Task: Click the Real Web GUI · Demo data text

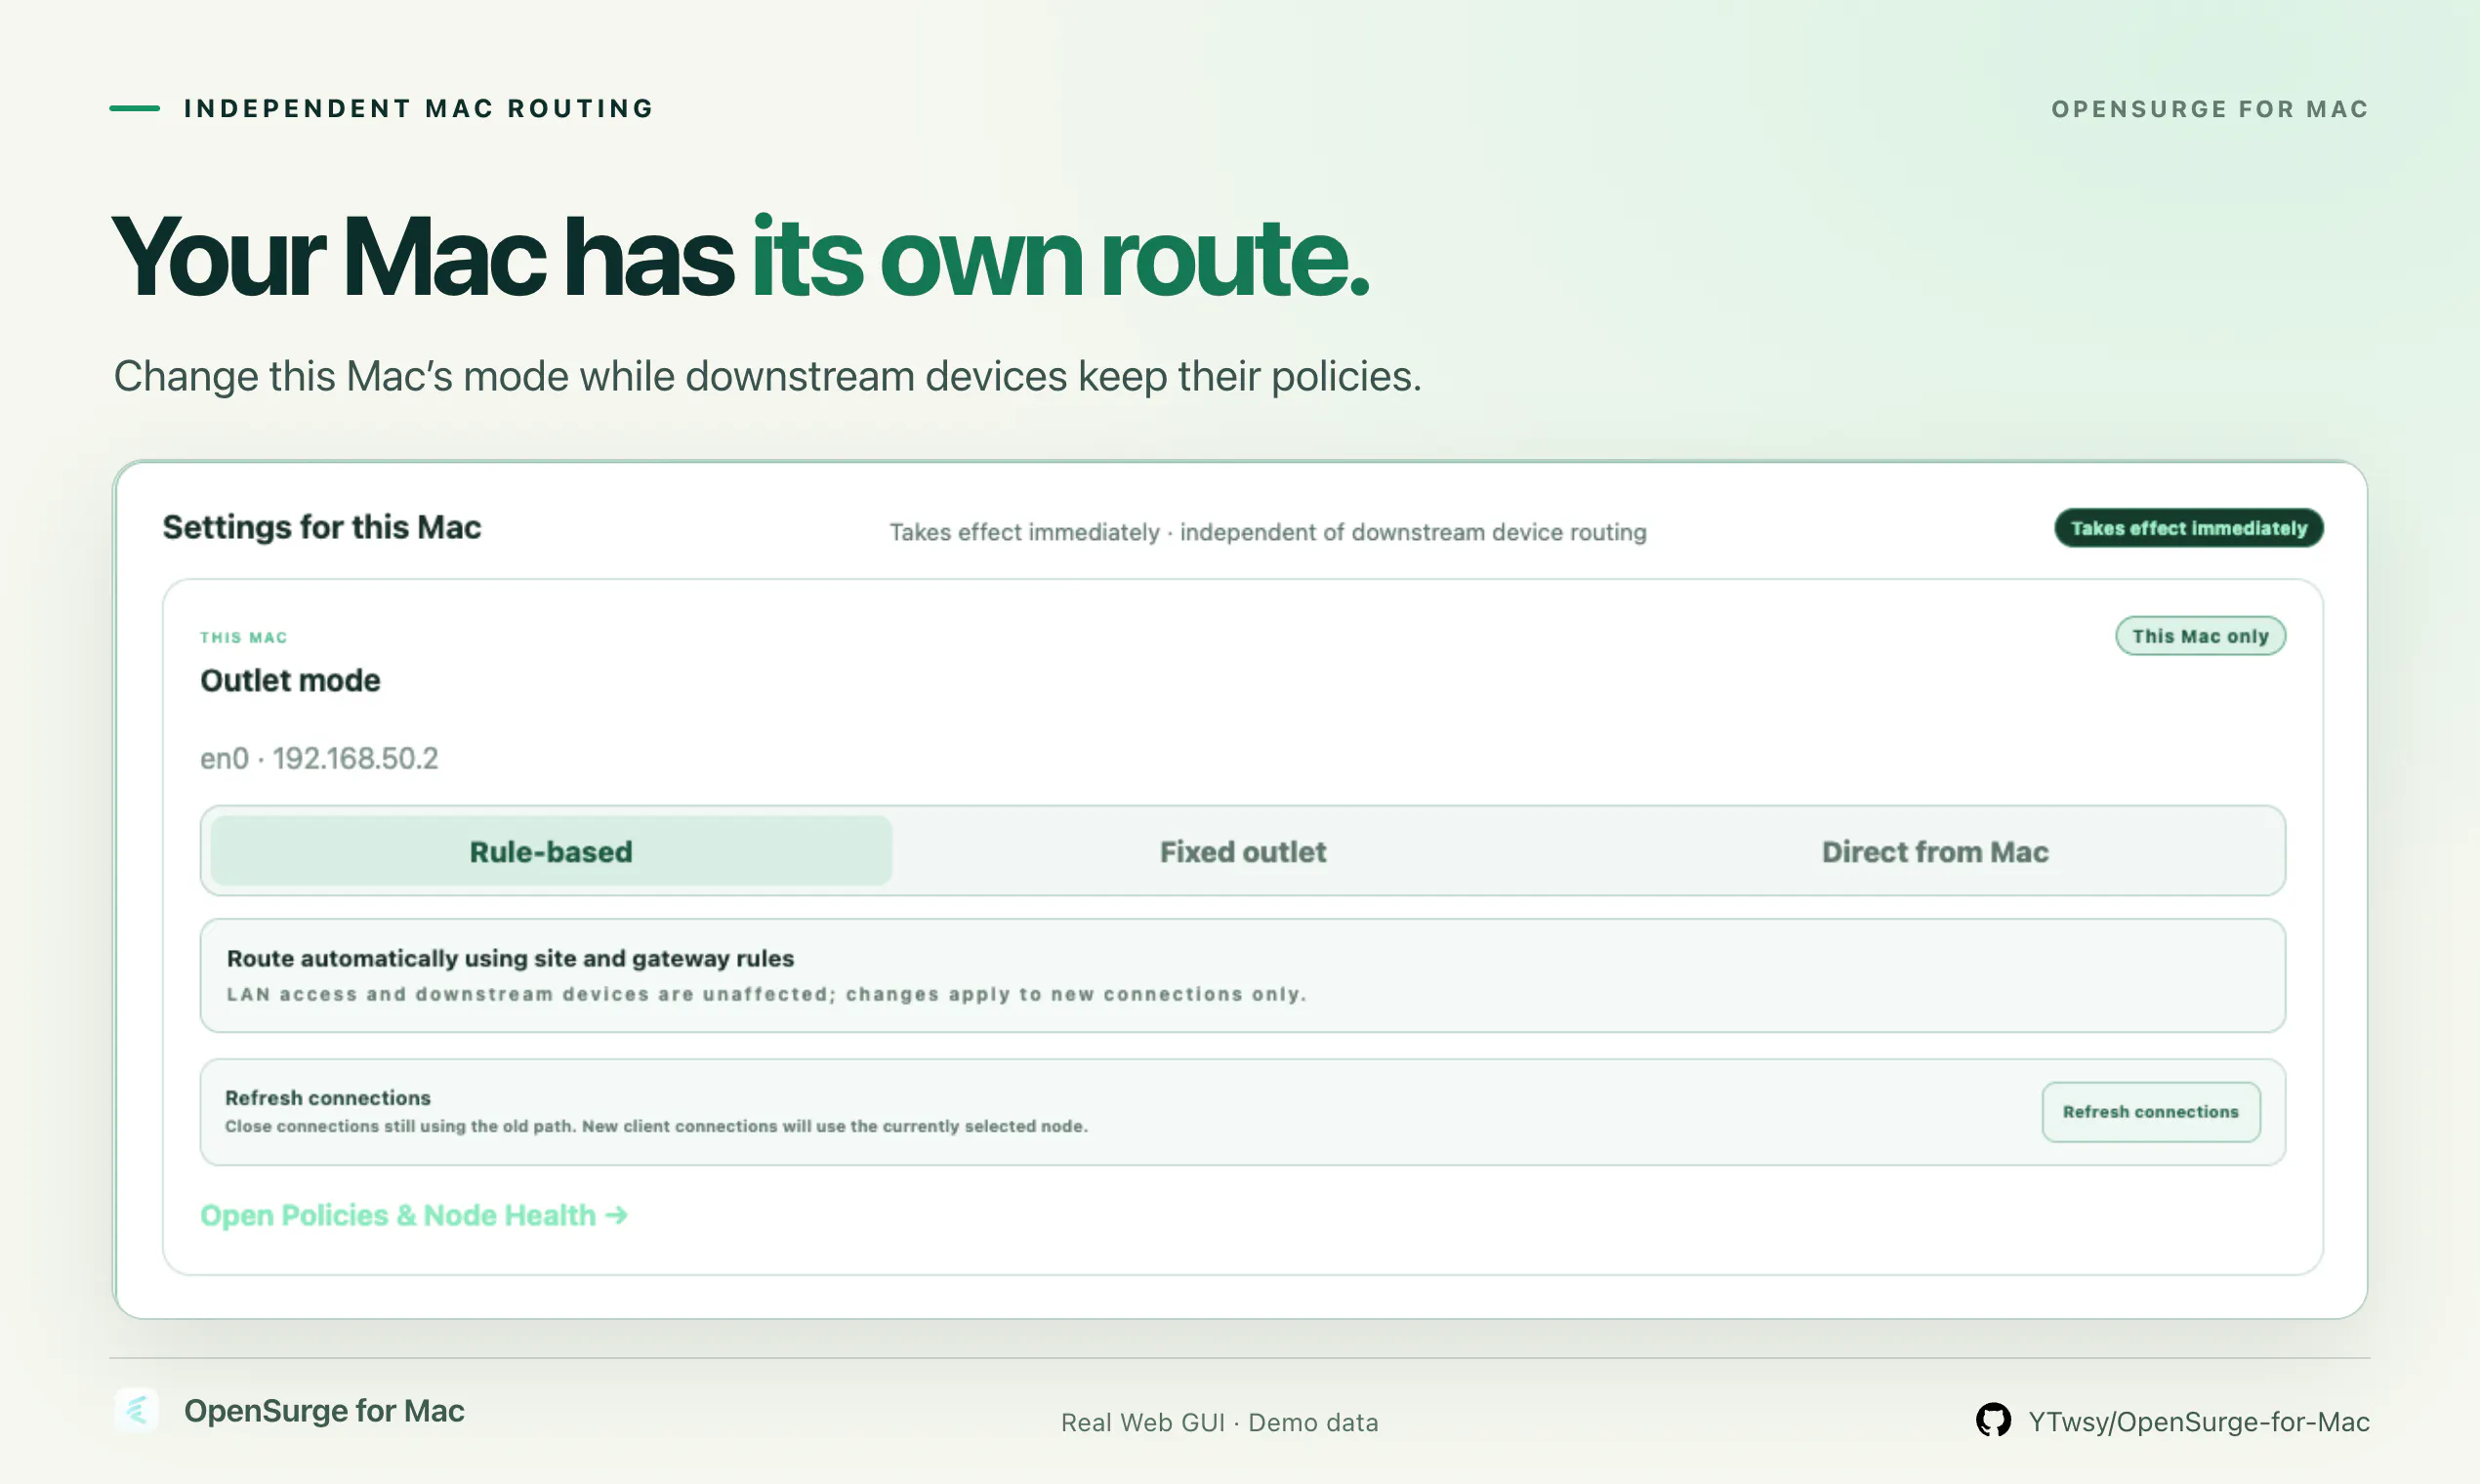Action: click(x=1220, y=1422)
